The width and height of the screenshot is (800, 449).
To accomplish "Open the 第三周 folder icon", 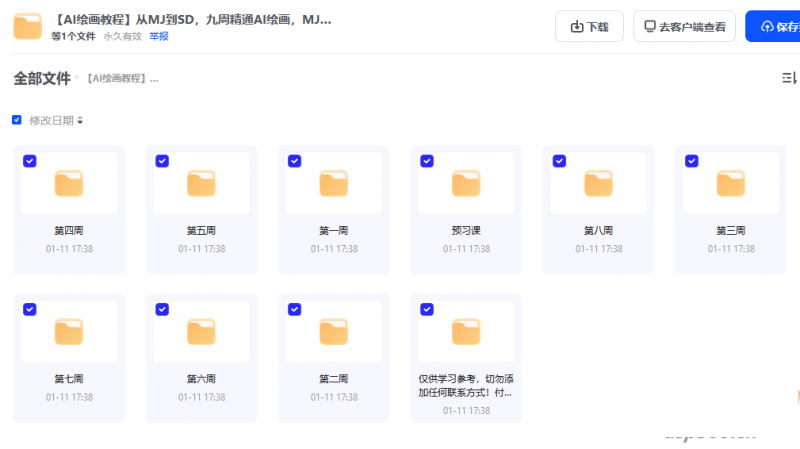I will click(730, 184).
